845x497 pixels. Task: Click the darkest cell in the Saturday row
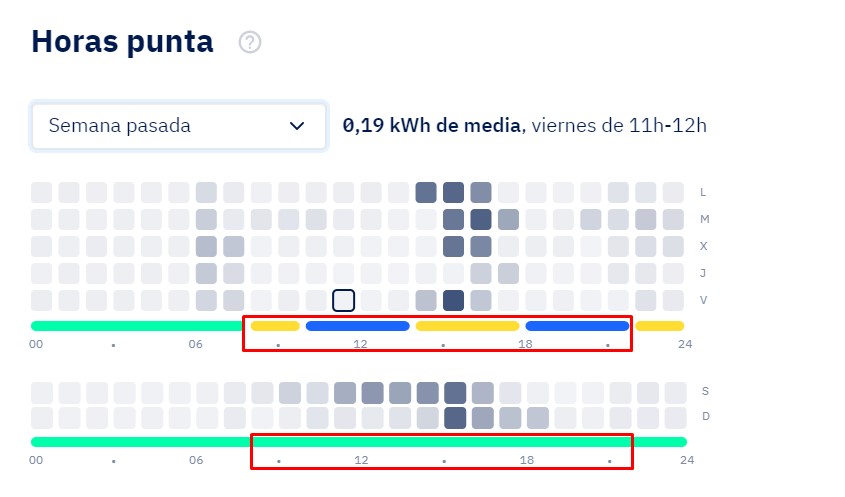455,393
